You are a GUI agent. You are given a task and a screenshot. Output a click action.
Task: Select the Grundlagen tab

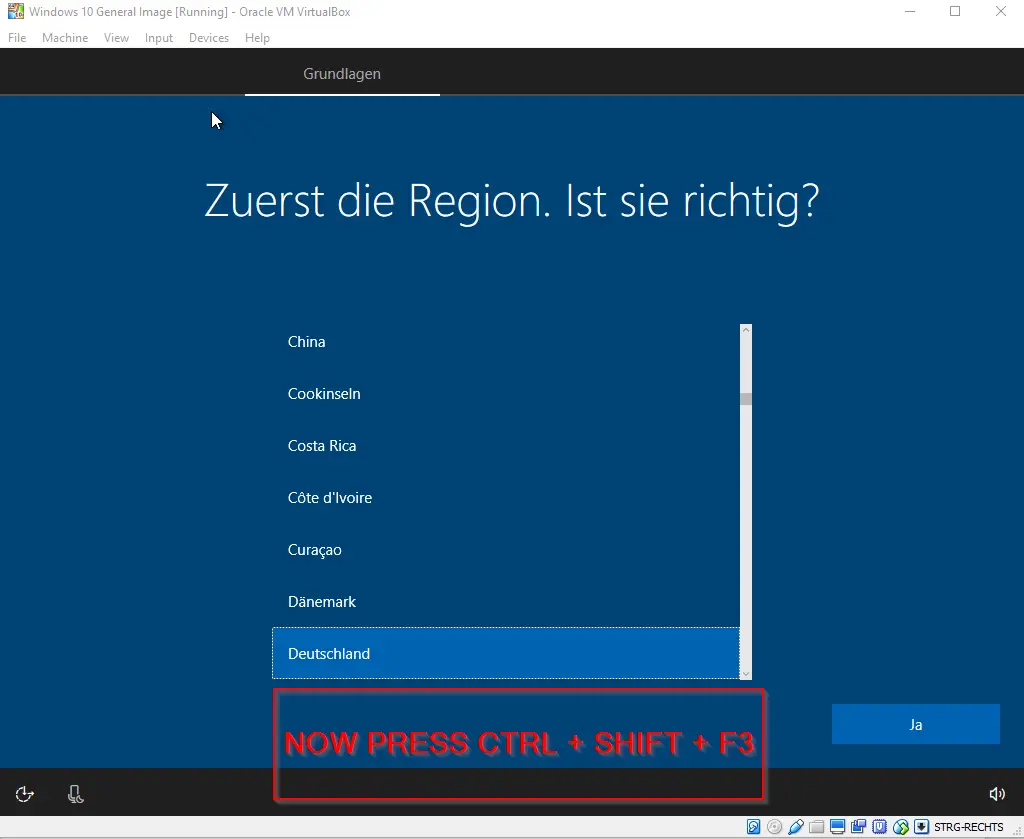[342, 74]
